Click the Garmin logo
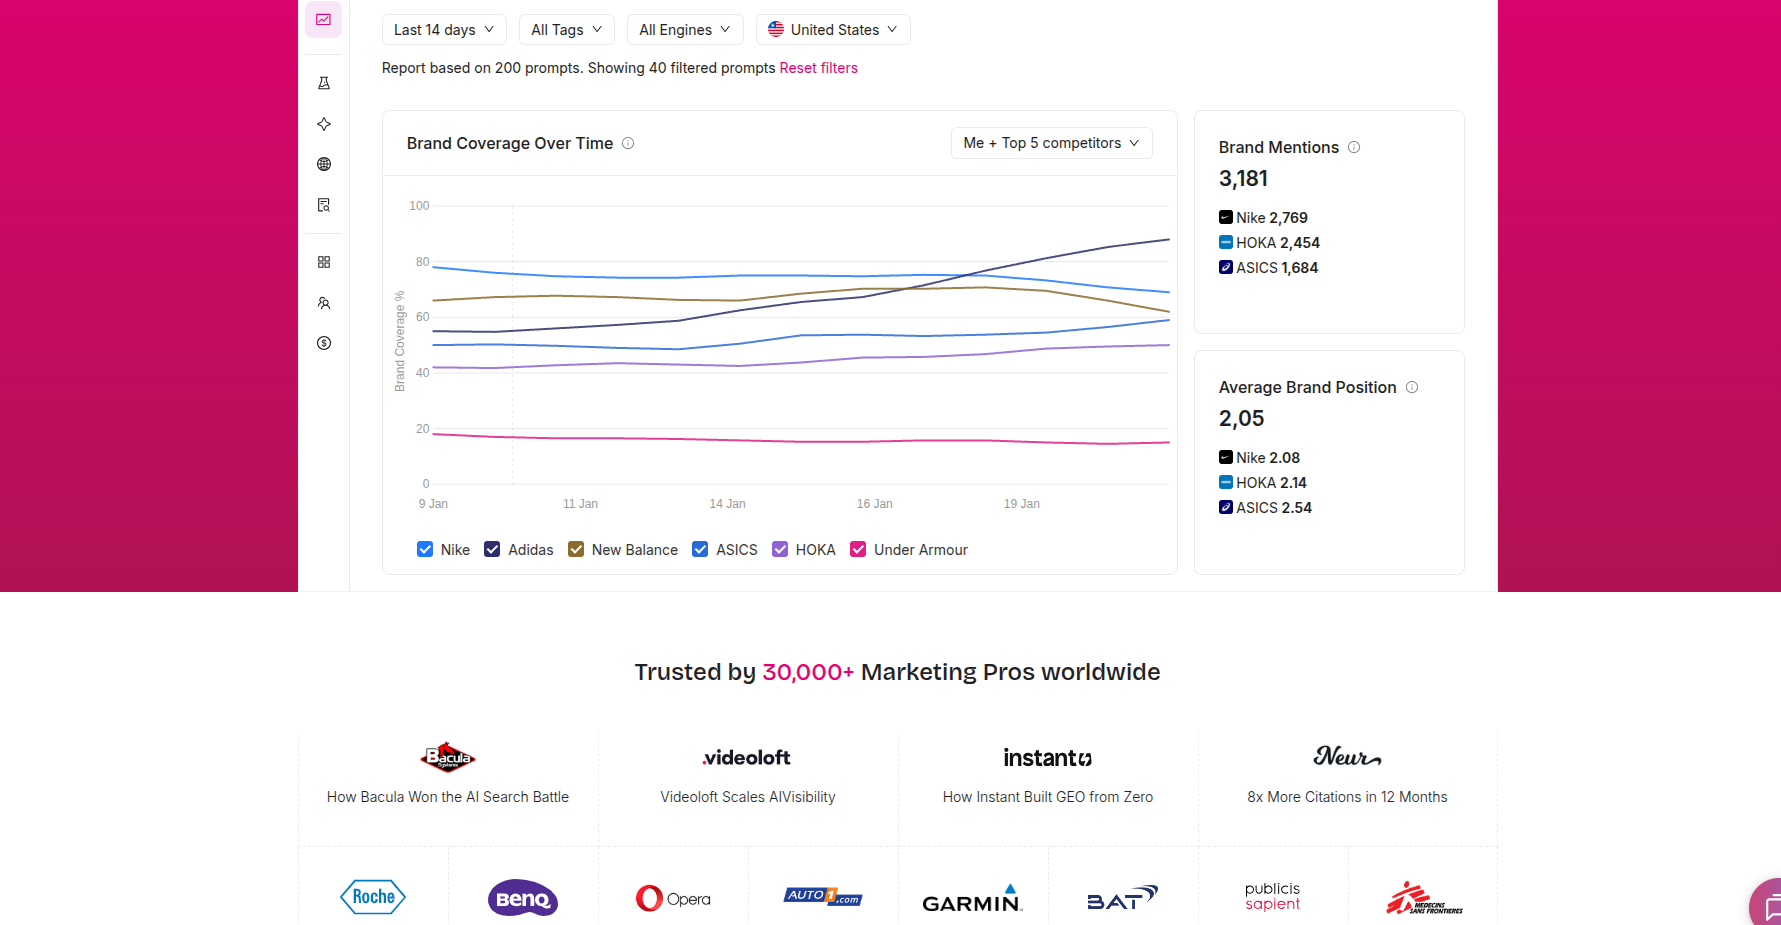Screen dimensions: 1781x925 coord(972,899)
